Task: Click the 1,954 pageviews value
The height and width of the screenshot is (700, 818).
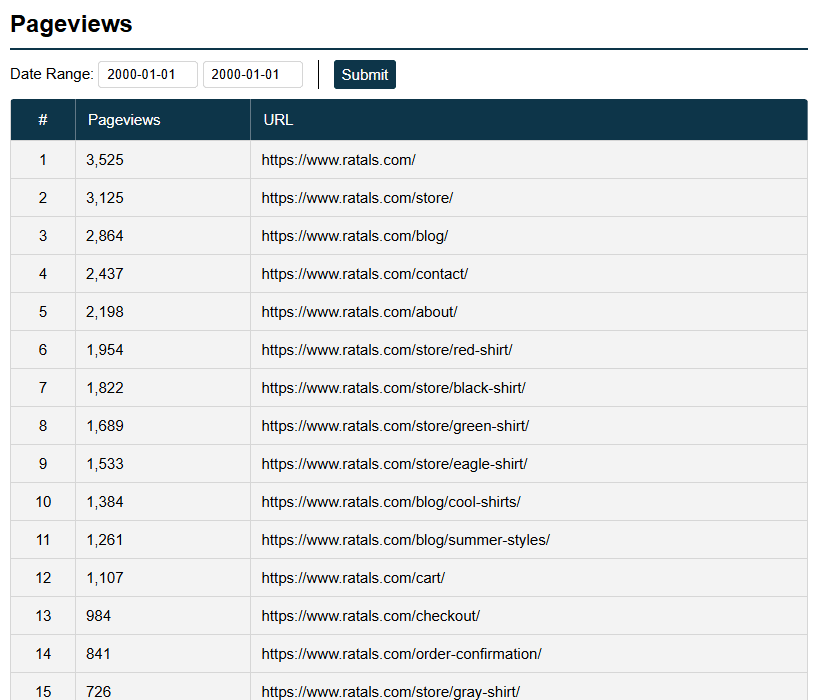Action: point(105,350)
